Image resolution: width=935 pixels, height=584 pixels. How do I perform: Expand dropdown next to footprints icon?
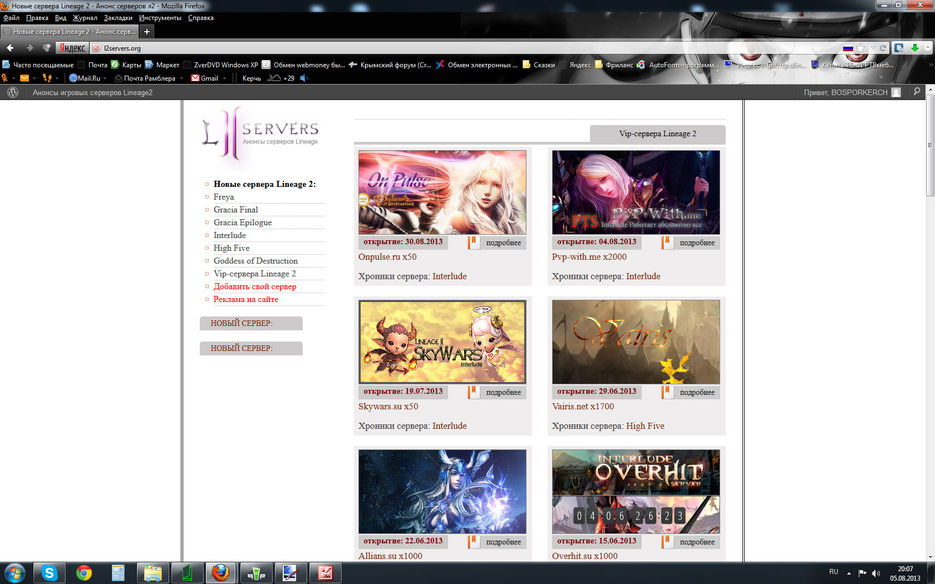pyautogui.click(x=57, y=78)
